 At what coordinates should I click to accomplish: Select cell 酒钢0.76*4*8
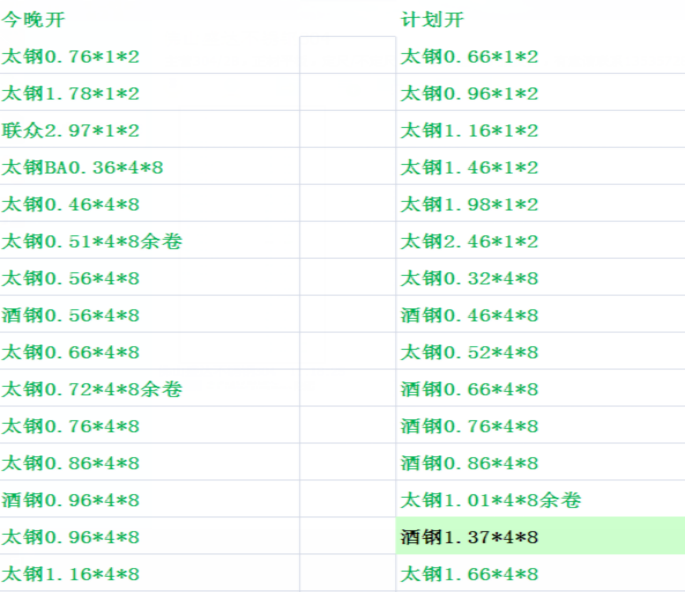[x=541, y=425]
